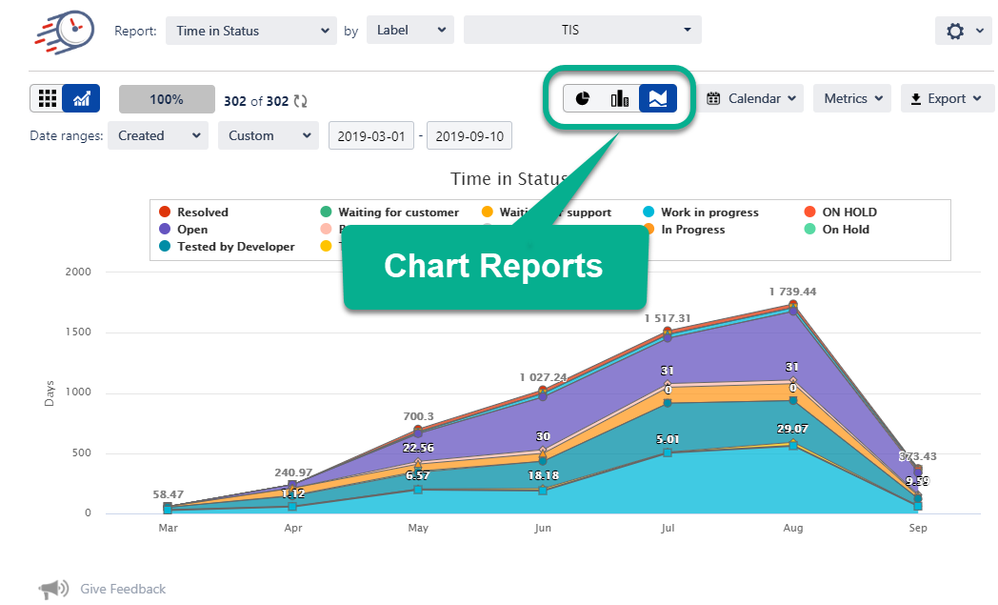Toggle Open series in legend
998x605 pixels.
[183, 229]
